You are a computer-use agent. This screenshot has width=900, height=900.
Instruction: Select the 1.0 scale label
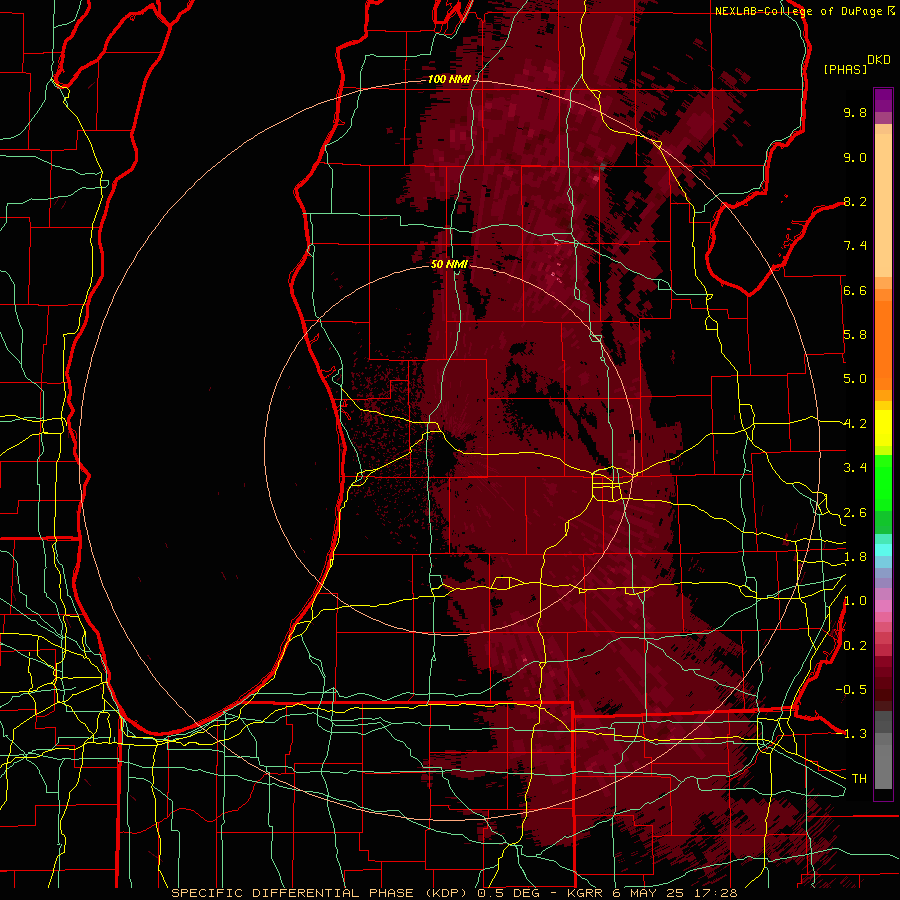coord(855,601)
